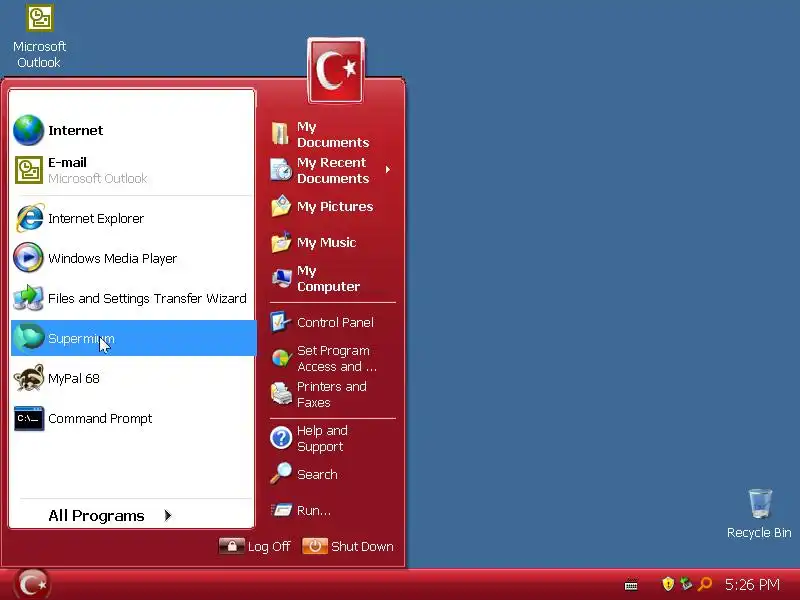
Task: Click the Internet Explorer 'e' icon
Action: point(30,218)
